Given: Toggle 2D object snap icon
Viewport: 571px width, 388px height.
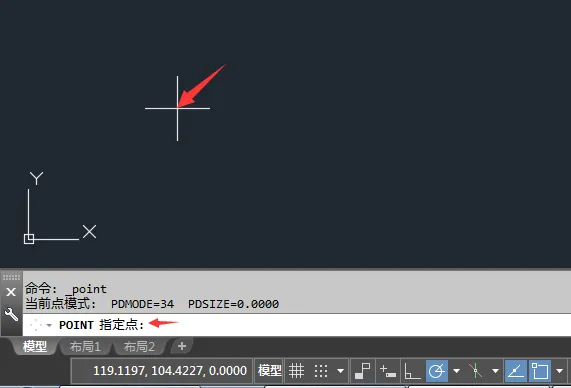Looking at the screenshot, I should pyautogui.click(x=539, y=371).
